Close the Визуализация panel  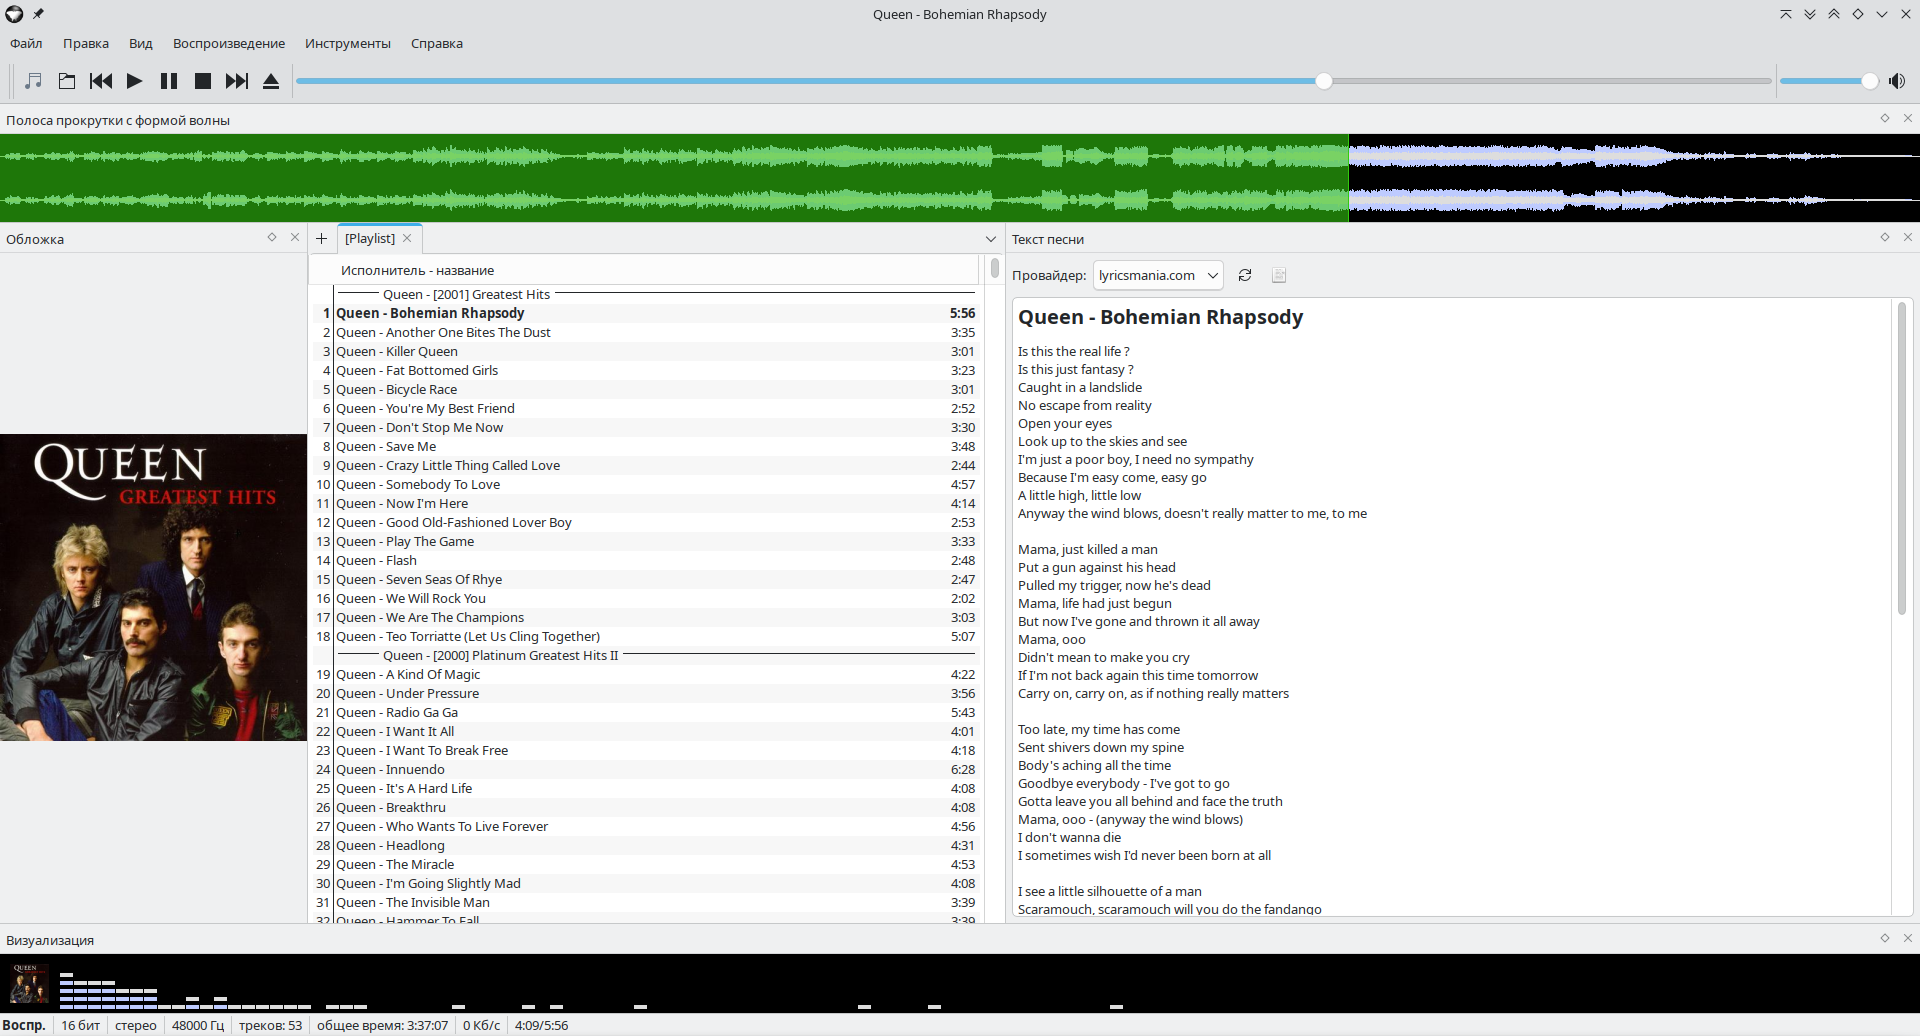(1908, 938)
